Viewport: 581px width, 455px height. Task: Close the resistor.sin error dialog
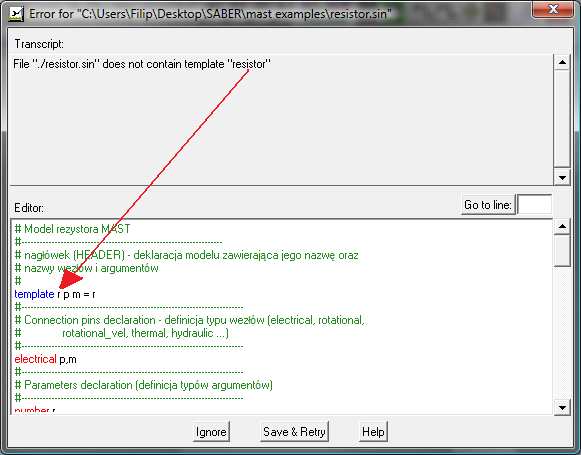(x=552, y=9)
